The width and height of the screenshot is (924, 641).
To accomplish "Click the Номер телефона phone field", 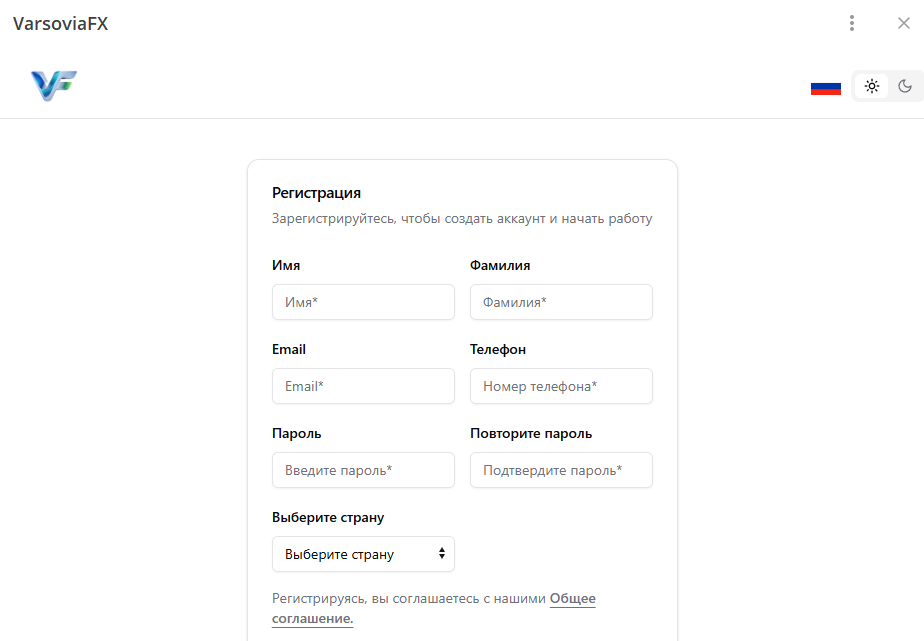I will click(x=561, y=386).
